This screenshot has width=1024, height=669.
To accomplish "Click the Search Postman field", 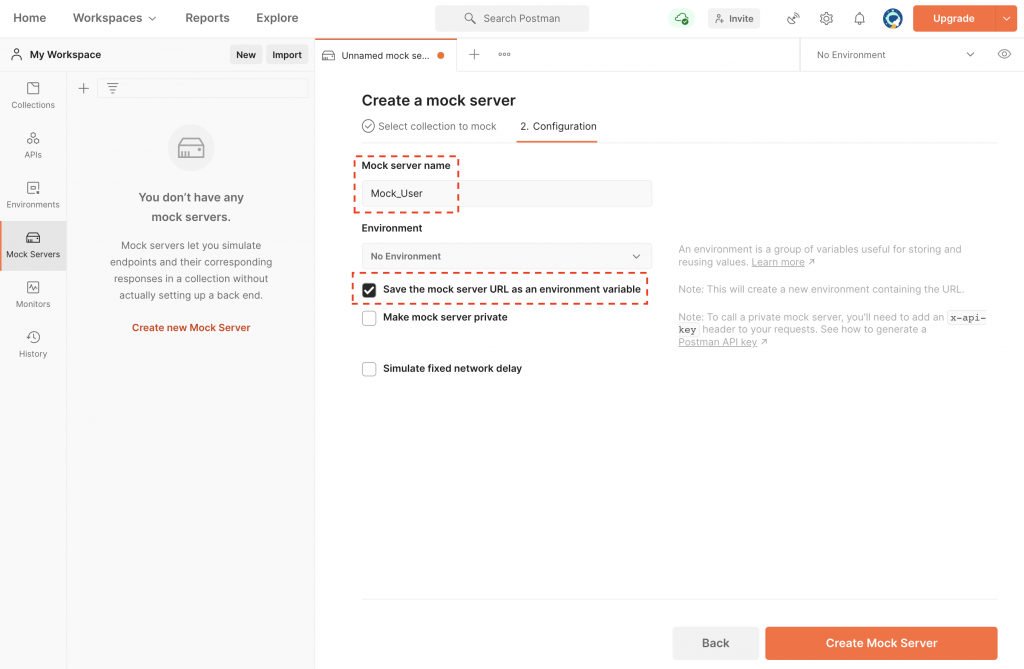I will pyautogui.click(x=512, y=18).
